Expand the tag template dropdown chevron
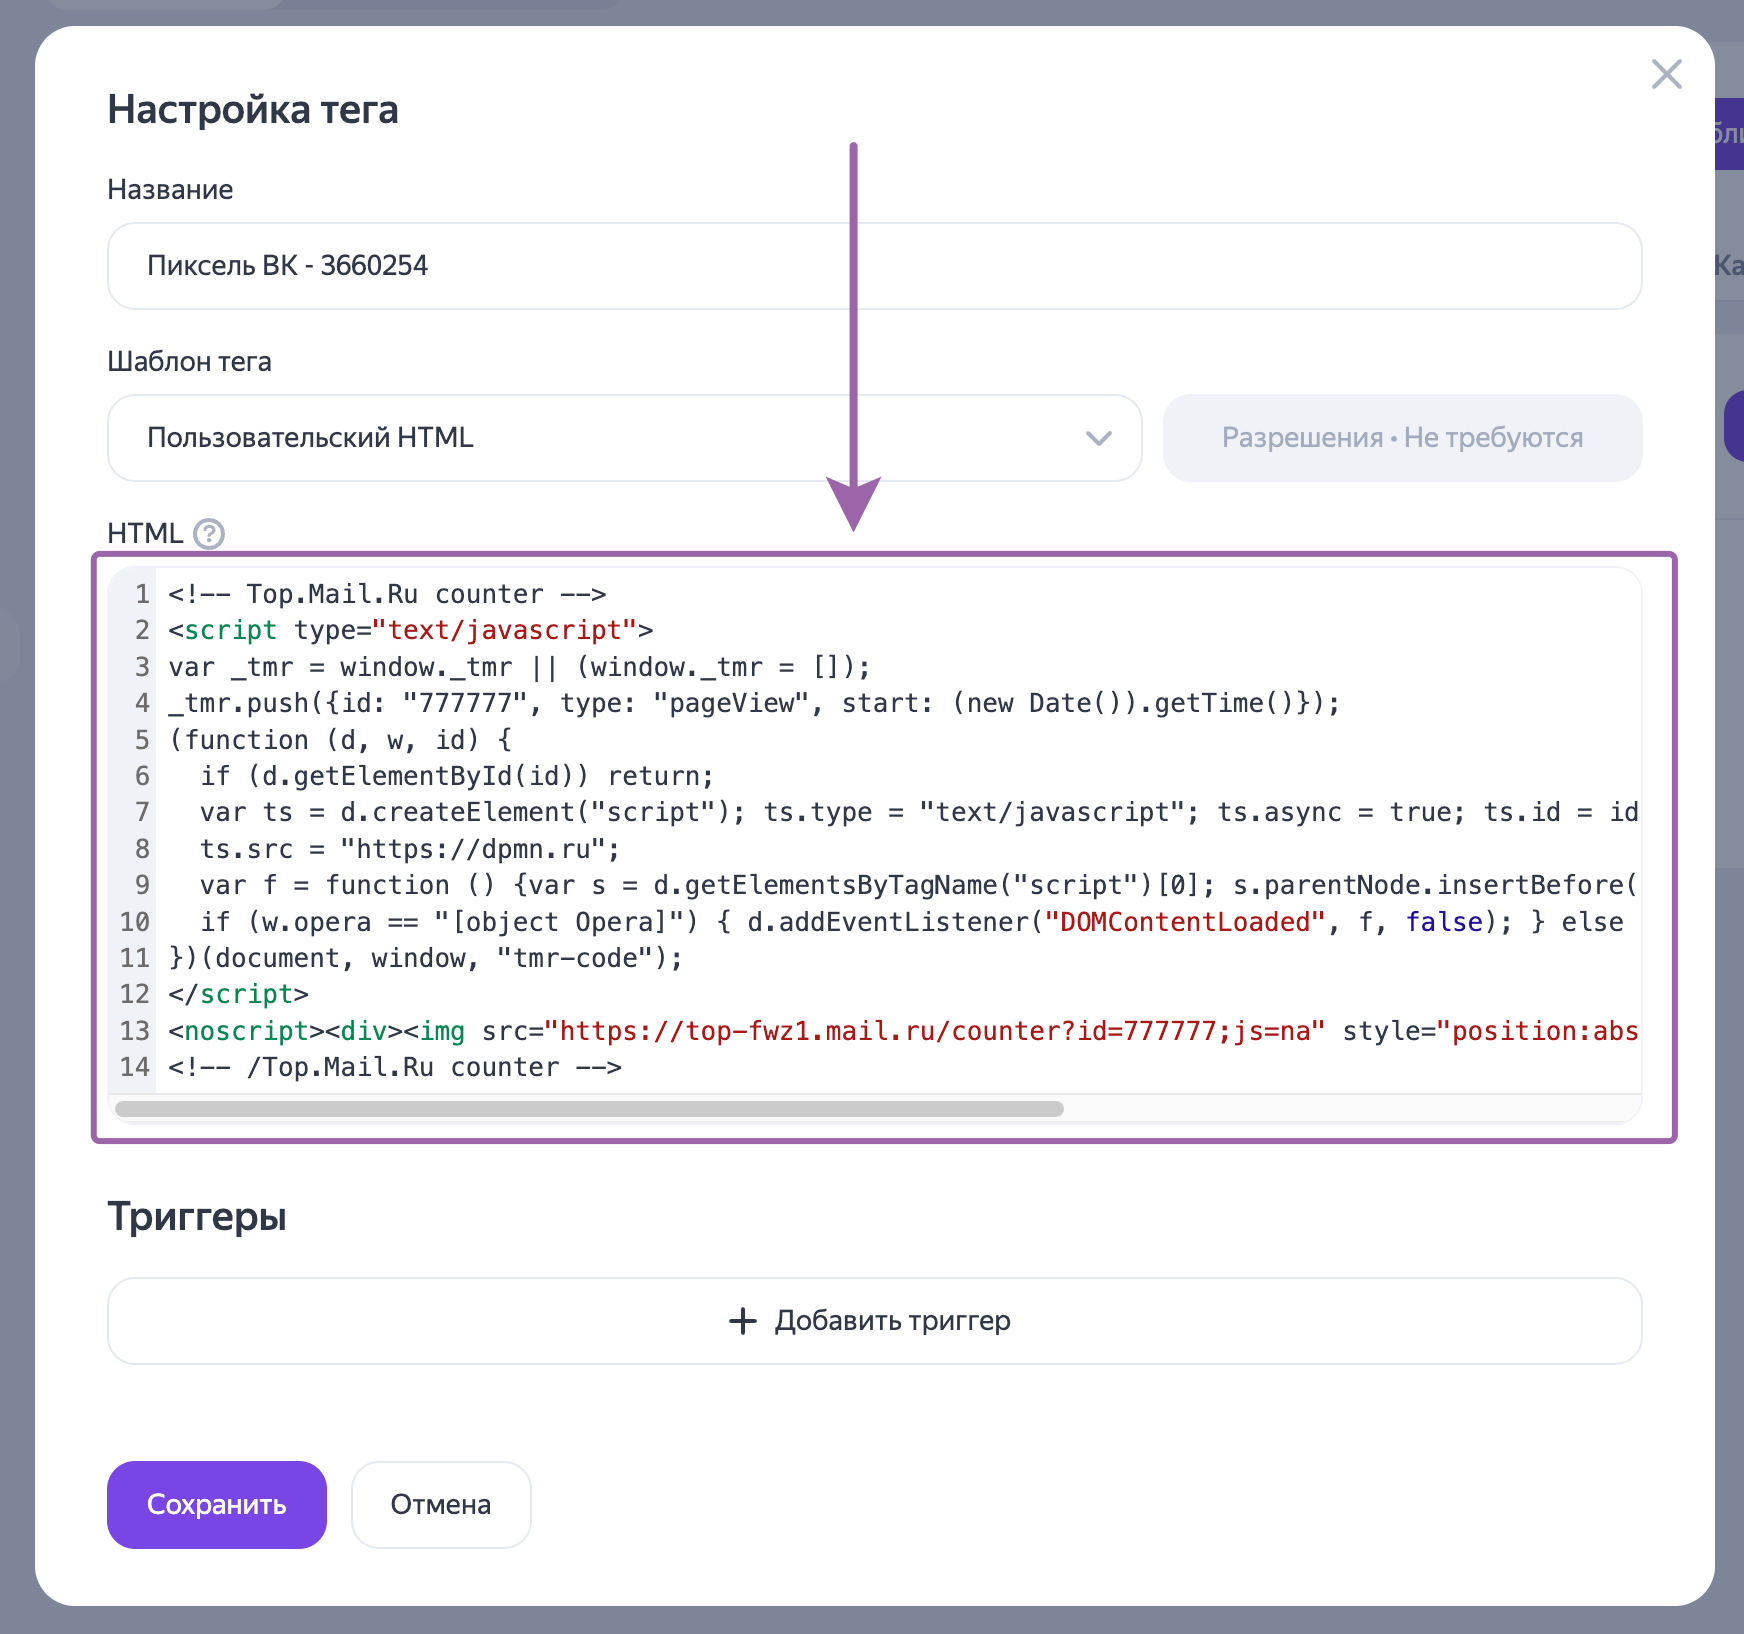Screen dimensions: 1744x1634 (1098, 438)
